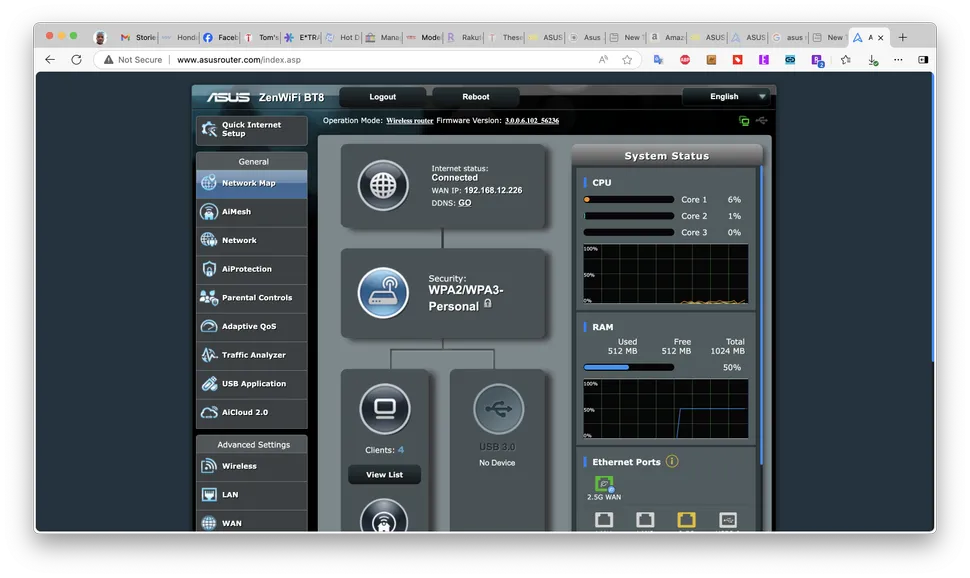The width and height of the screenshot is (970, 578).
Task: Click the USB port icon in Ethernet Ports
Action: coord(728,520)
